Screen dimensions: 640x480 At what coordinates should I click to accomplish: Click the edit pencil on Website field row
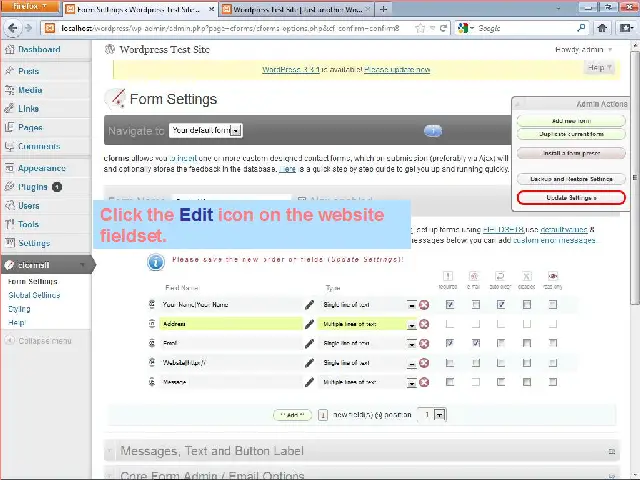(309, 362)
